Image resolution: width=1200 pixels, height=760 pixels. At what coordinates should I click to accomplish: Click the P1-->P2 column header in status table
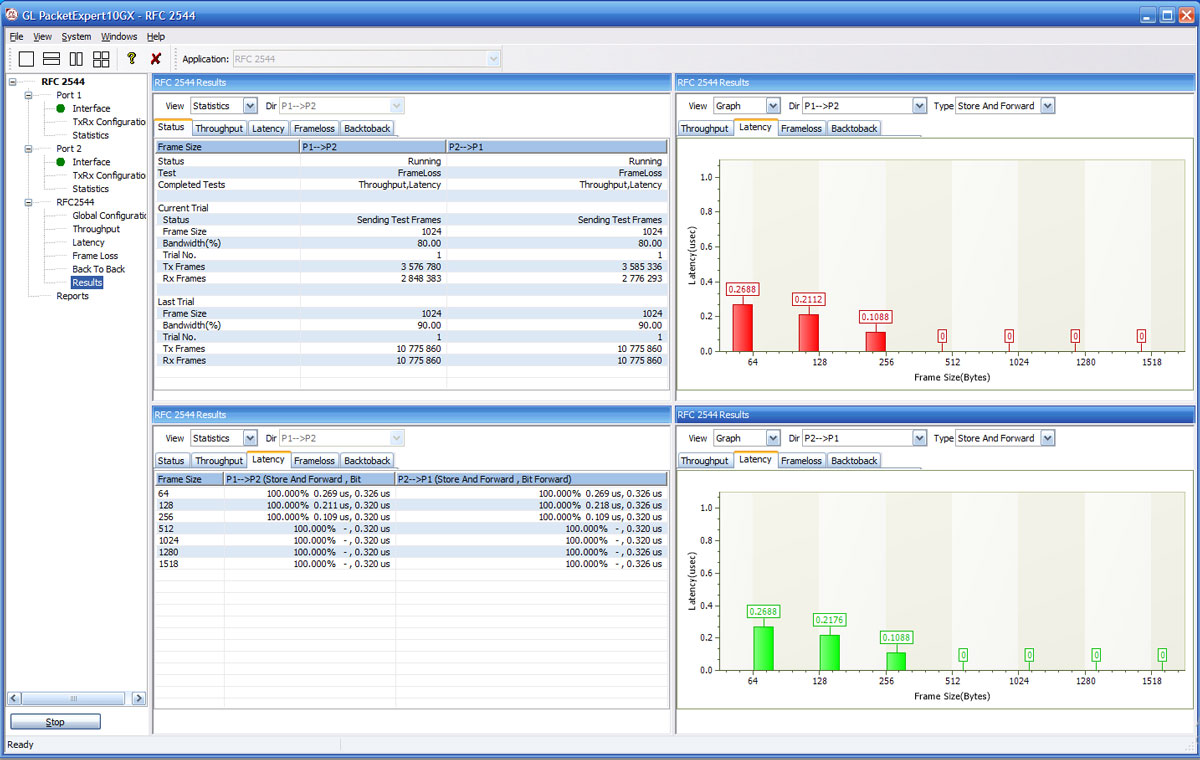(x=373, y=147)
